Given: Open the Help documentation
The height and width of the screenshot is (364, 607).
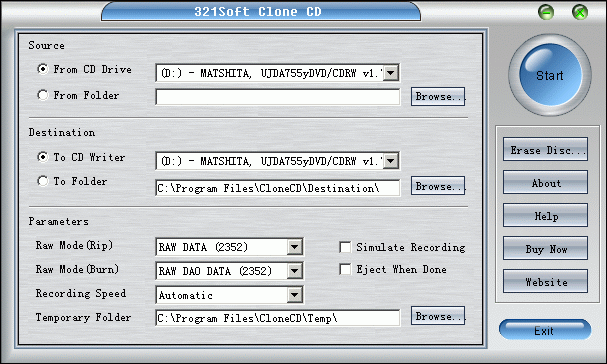Looking at the screenshot, I should [545, 215].
